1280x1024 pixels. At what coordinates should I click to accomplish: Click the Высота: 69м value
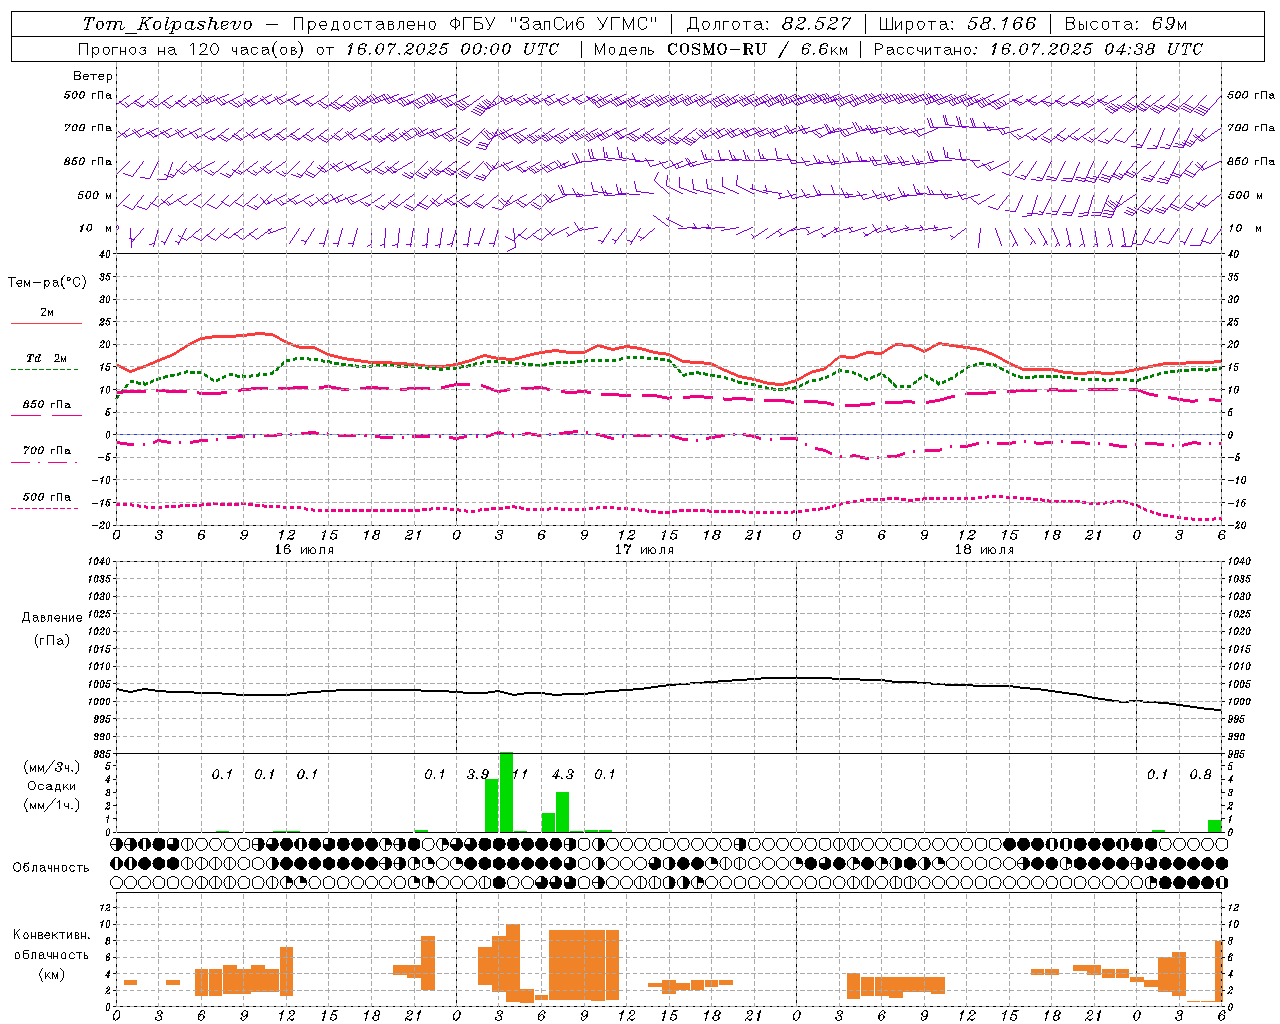click(1126, 24)
